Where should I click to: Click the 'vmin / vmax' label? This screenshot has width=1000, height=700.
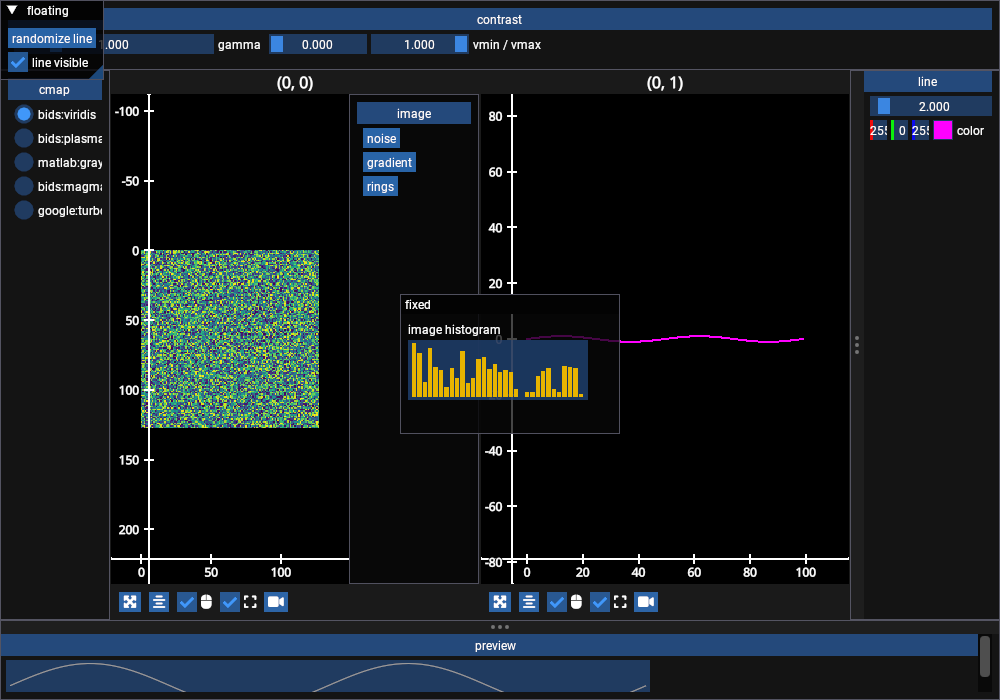[507, 45]
